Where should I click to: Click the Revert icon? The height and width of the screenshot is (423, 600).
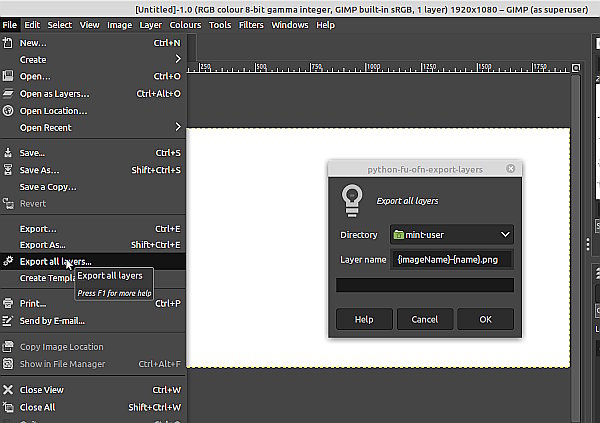point(8,203)
